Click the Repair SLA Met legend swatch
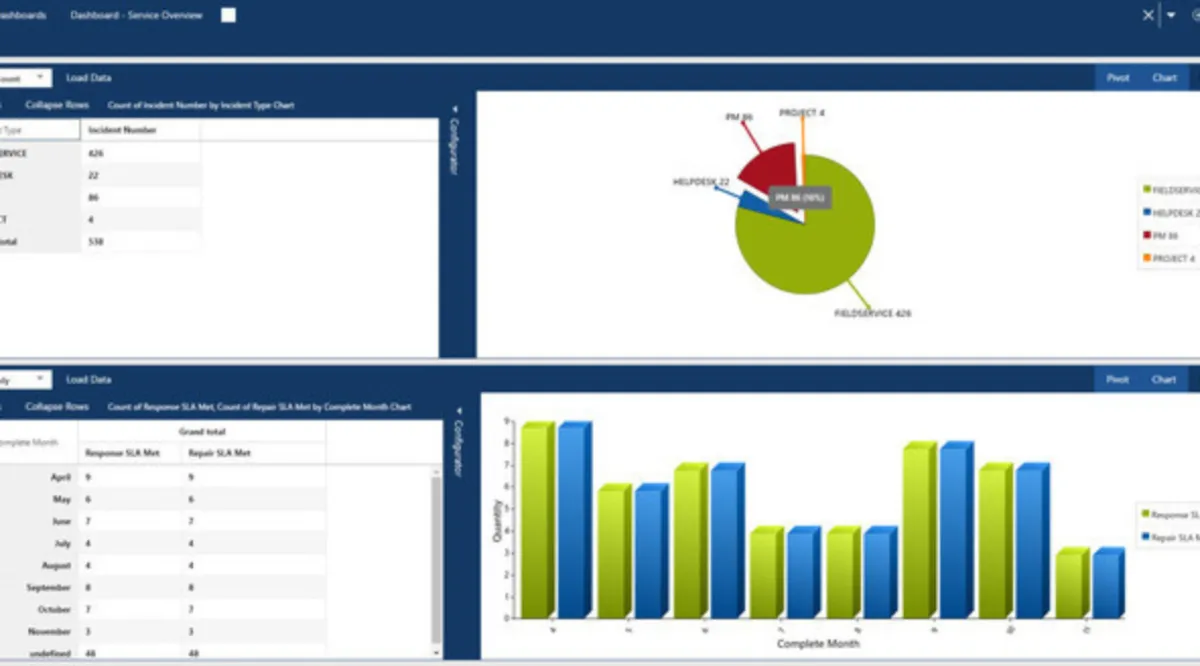The image size is (1200, 666). tap(1146, 538)
